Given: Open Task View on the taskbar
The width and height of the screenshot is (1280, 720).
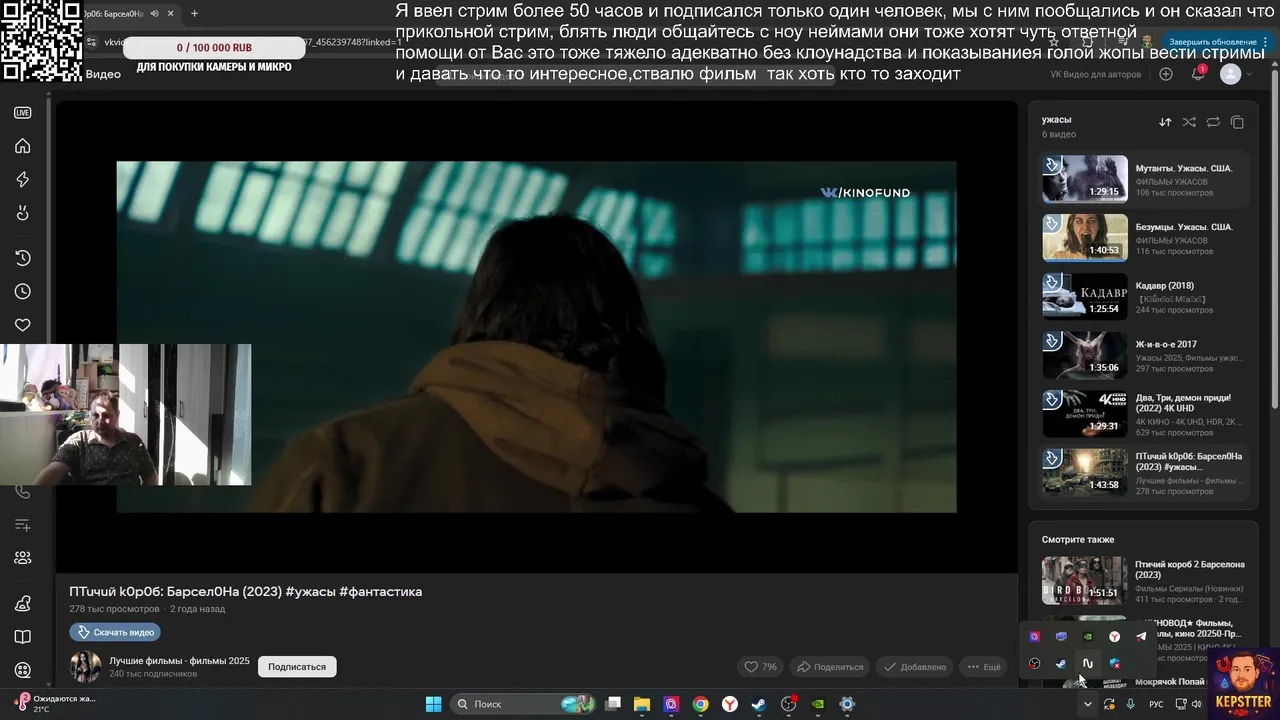Looking at the screenshot, I should coord(613,704).
